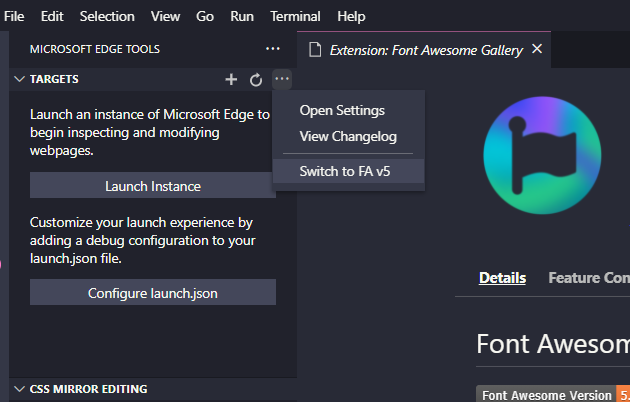Open the Terminal menu

[295, 16]
